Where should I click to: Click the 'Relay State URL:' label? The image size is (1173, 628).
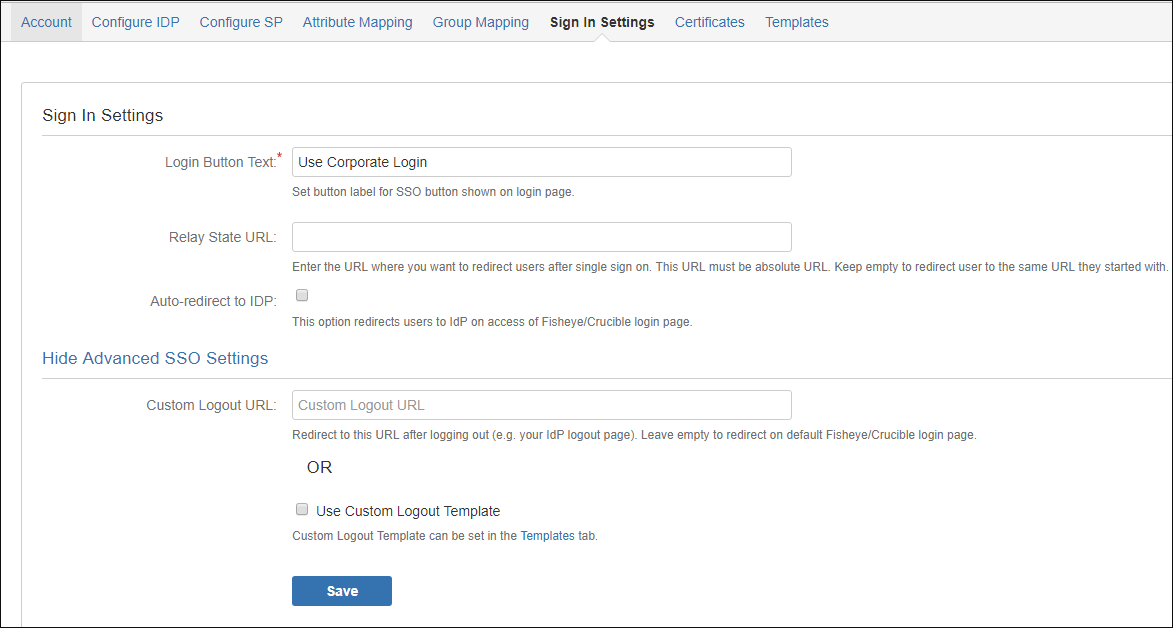223,237
